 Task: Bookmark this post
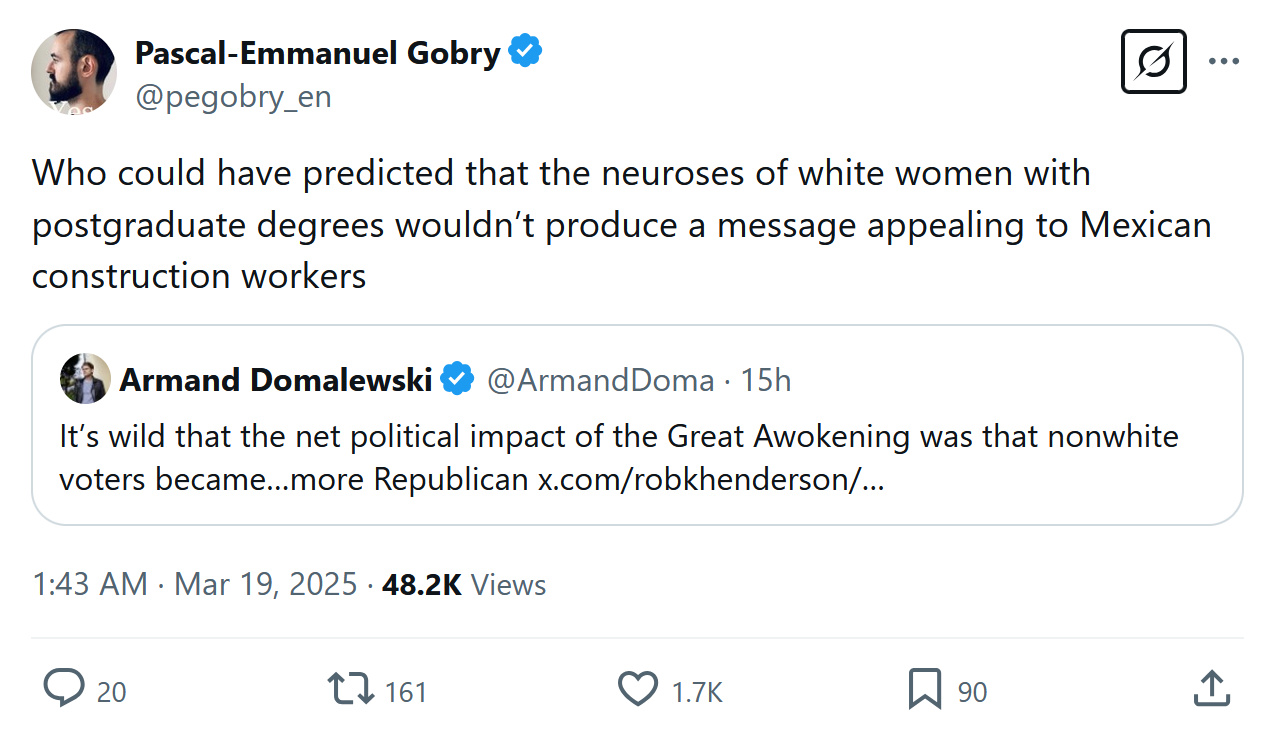[924, 689]
